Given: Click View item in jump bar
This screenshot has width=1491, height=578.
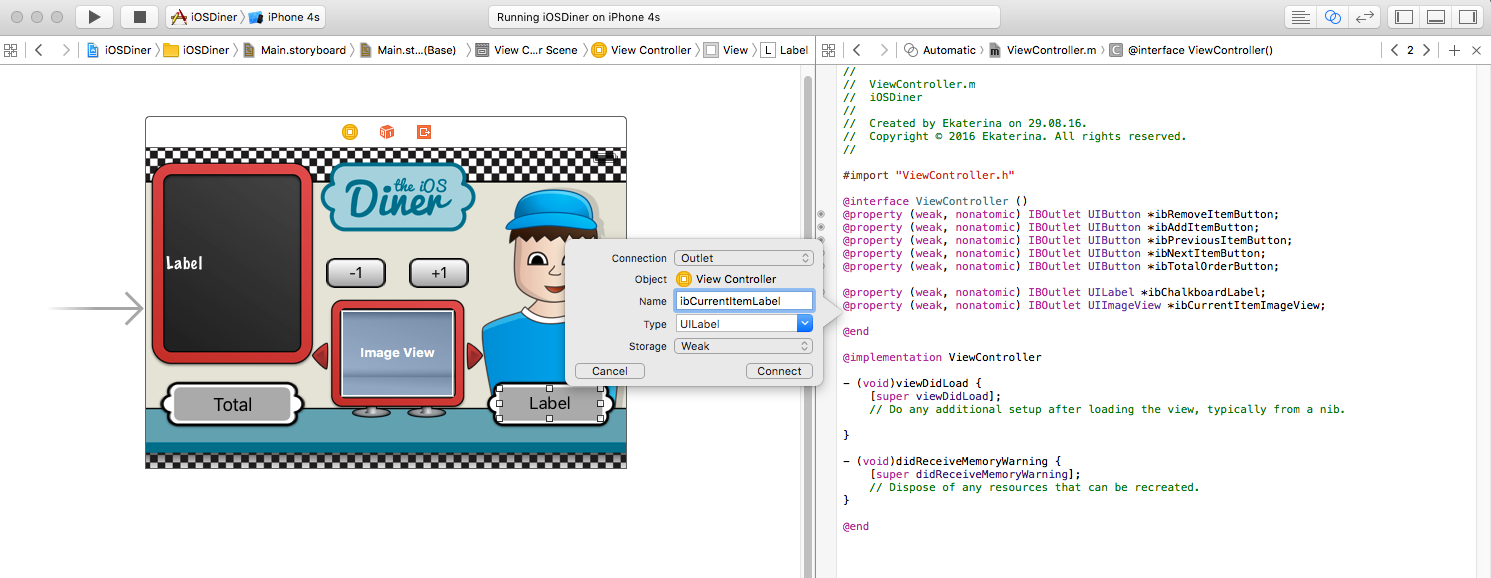Looking at the screenshot, I should (x=727, y=50).
